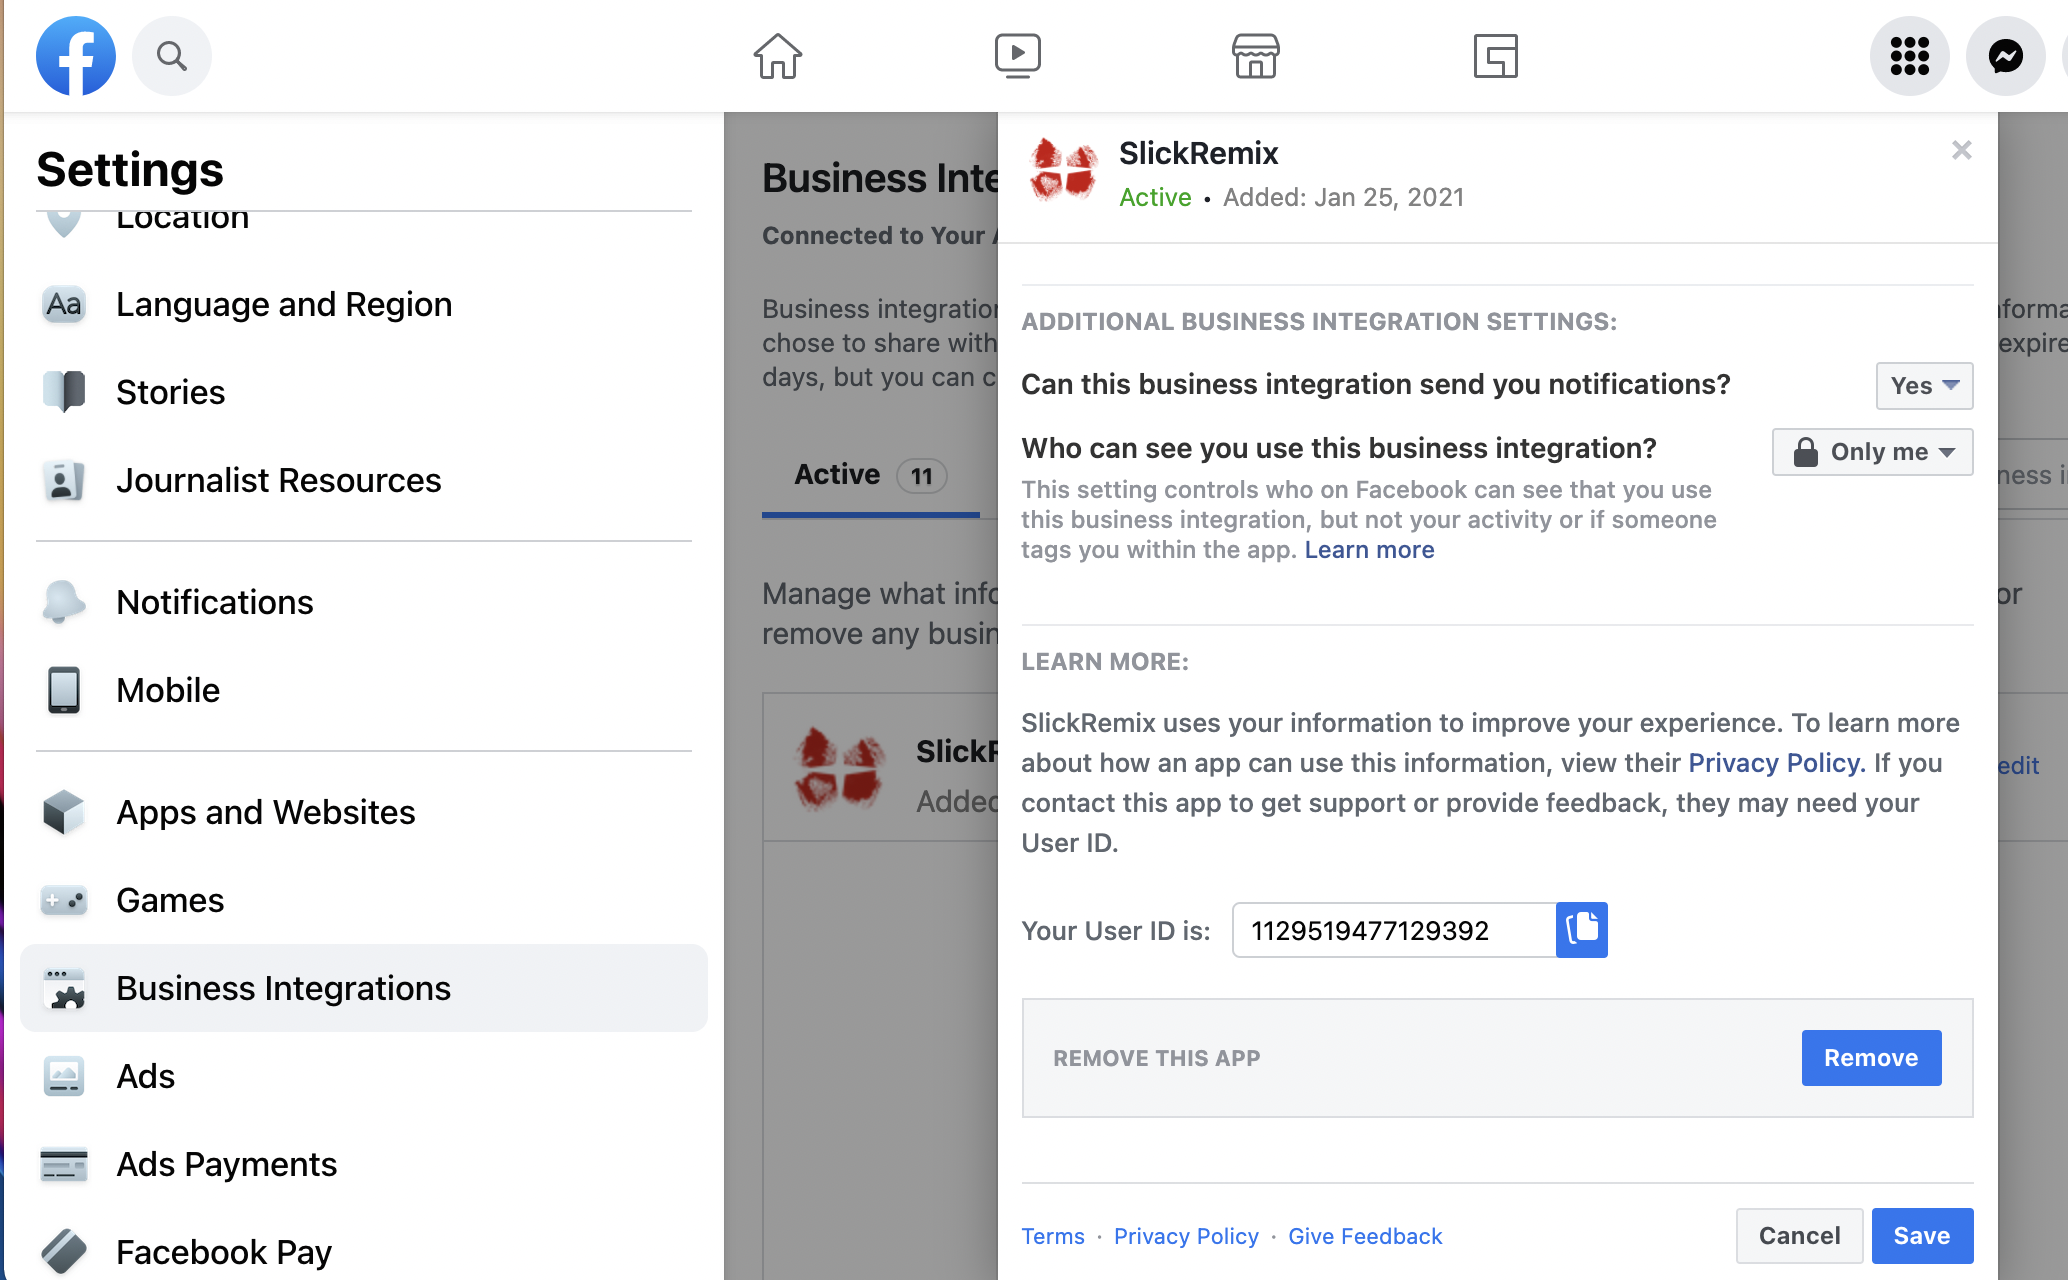
Task: Close the SlickRemix dialog
Action: (x=1962, y=150)
